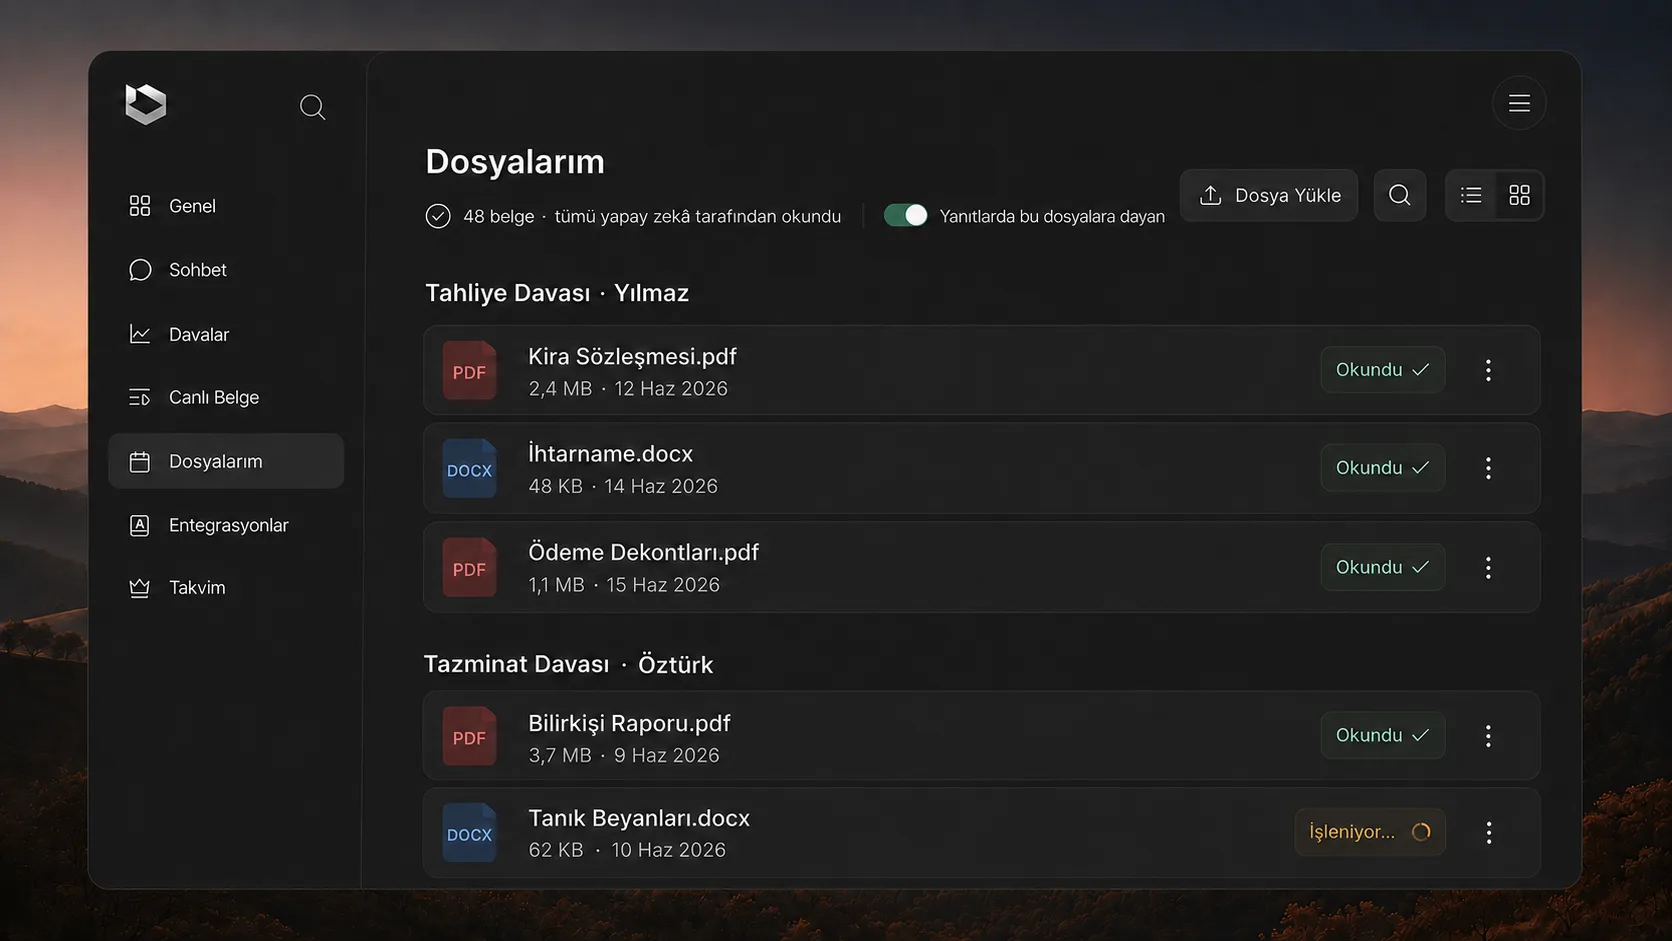Open options menu for Tanık Beyanları.docx
The image size is (1672, 941).
pos(1488,833)
